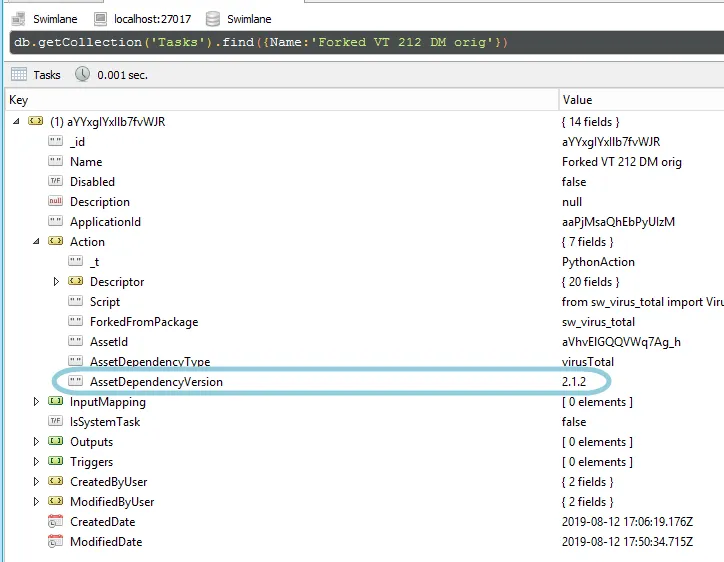
Task: Click the ModifiedDate calendar icon
Action: 55,541
